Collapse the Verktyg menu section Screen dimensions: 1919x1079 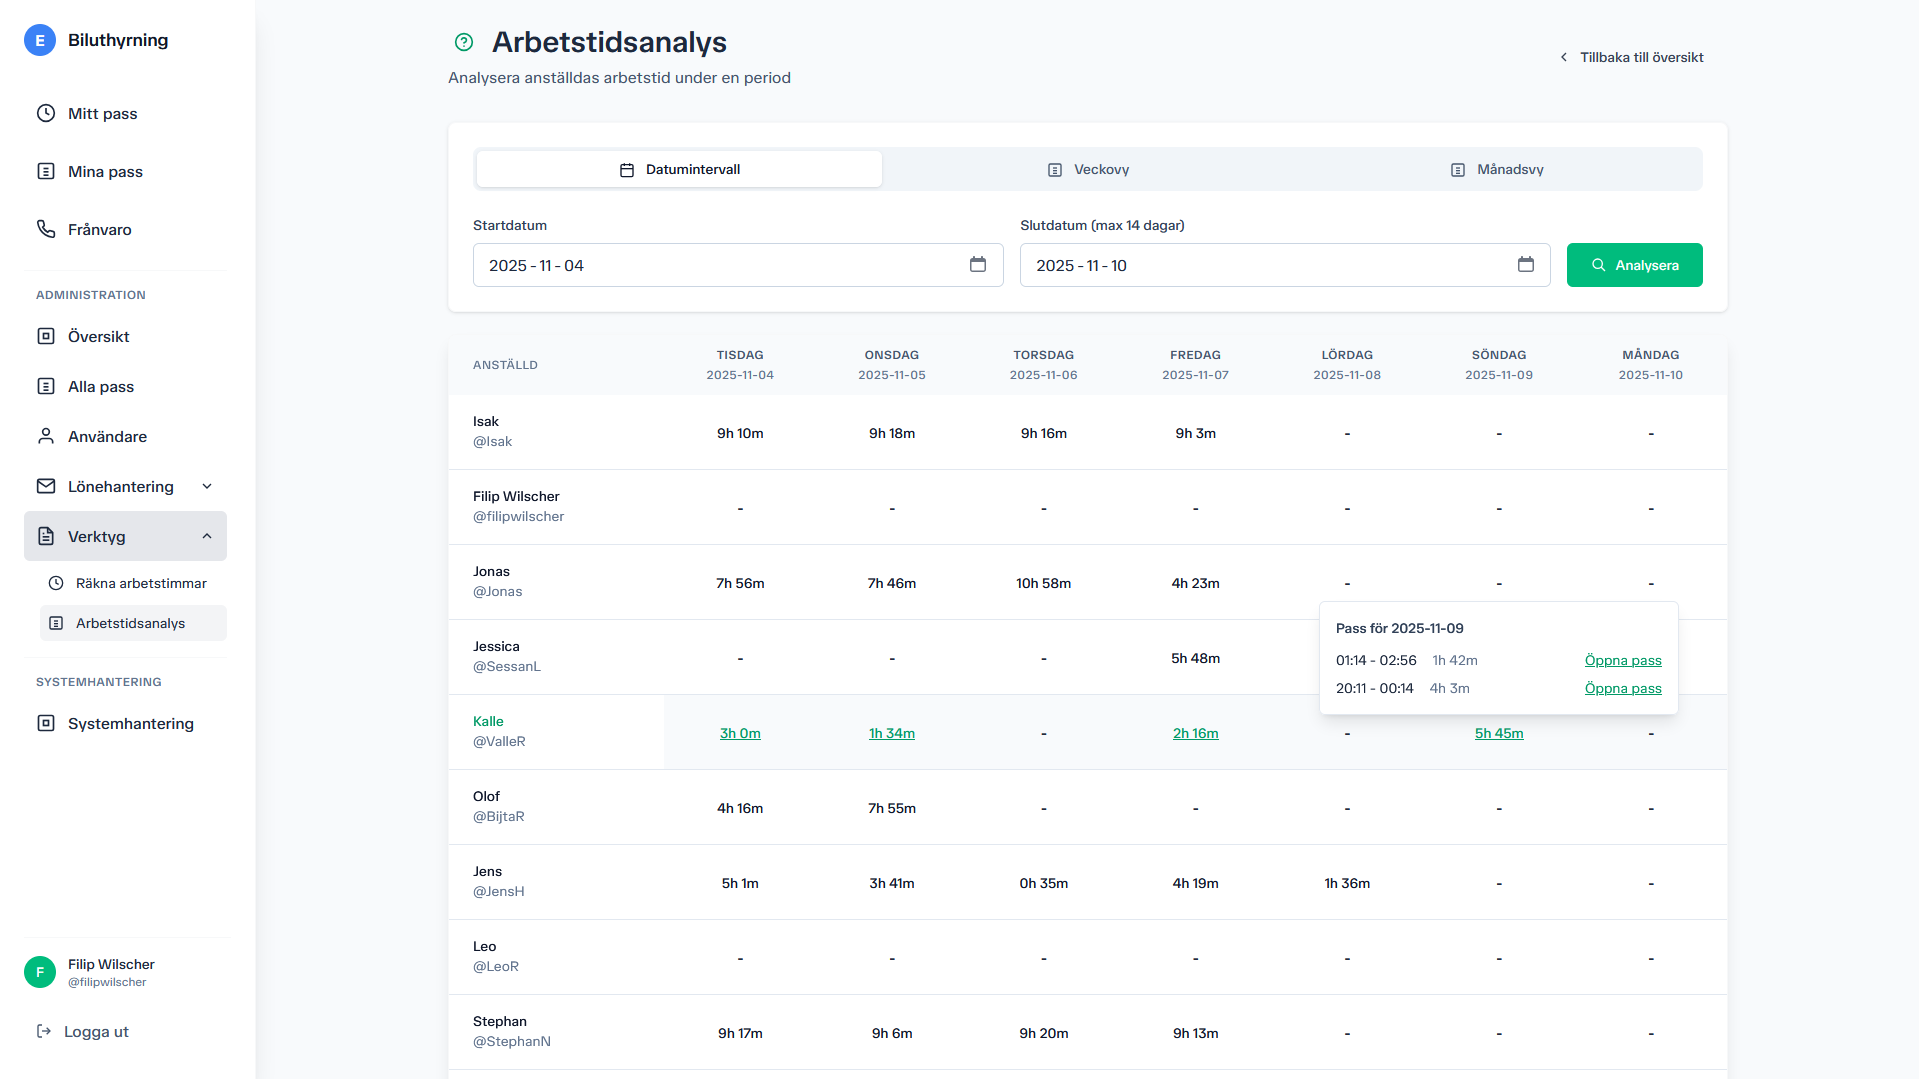207,537
